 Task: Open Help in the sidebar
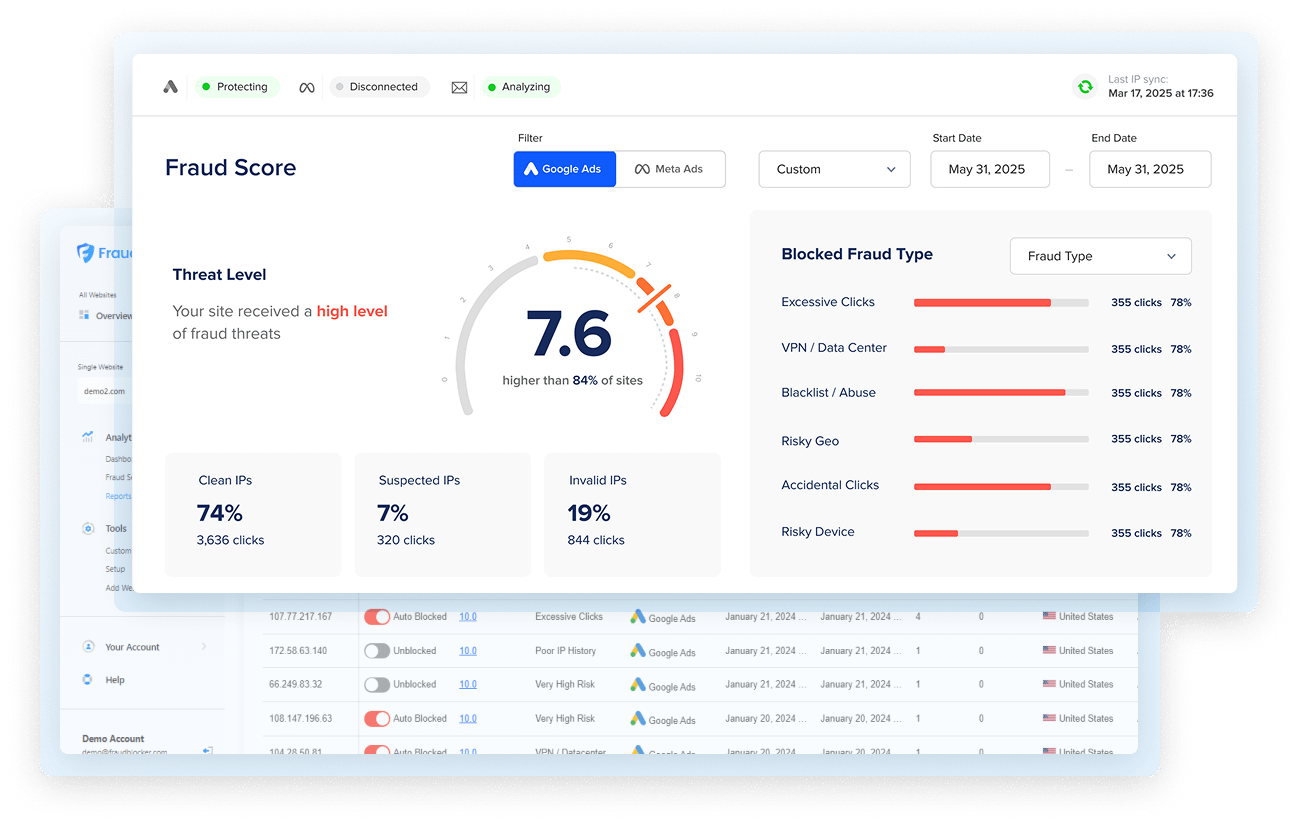pyautogui.click(x=115, y=680)
